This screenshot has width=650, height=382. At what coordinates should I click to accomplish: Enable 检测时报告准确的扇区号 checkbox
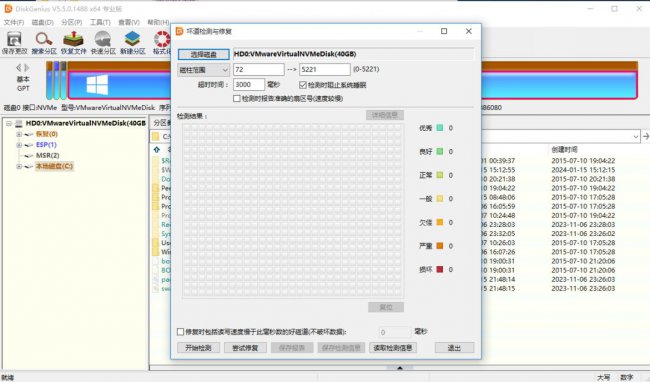pos(237,99)
